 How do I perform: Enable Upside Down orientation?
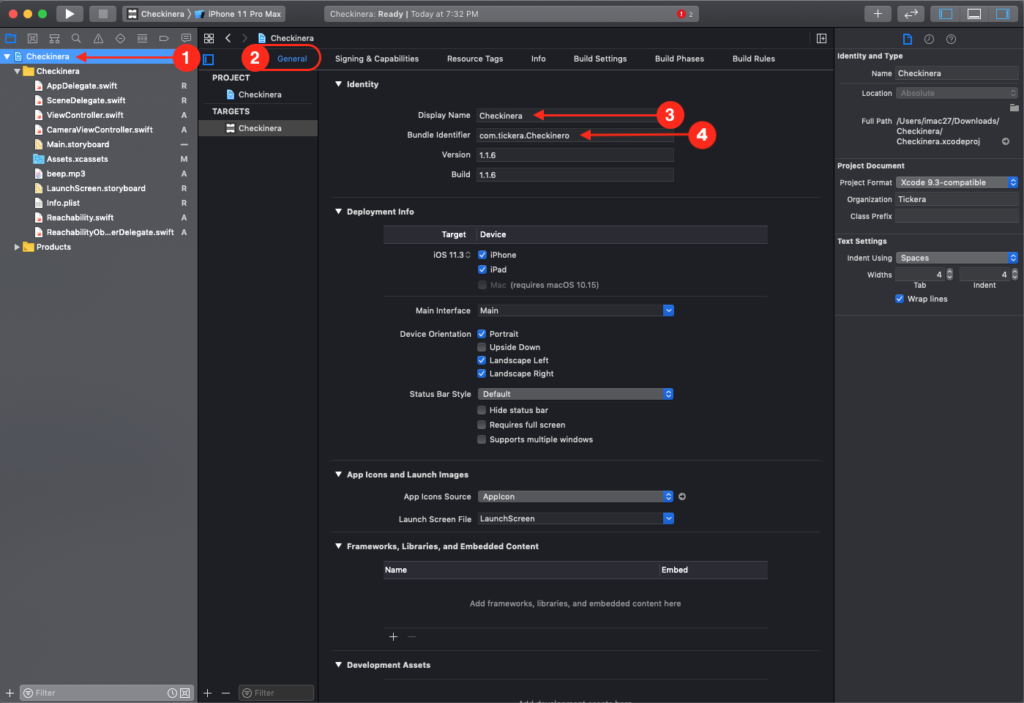coord(481,347)
